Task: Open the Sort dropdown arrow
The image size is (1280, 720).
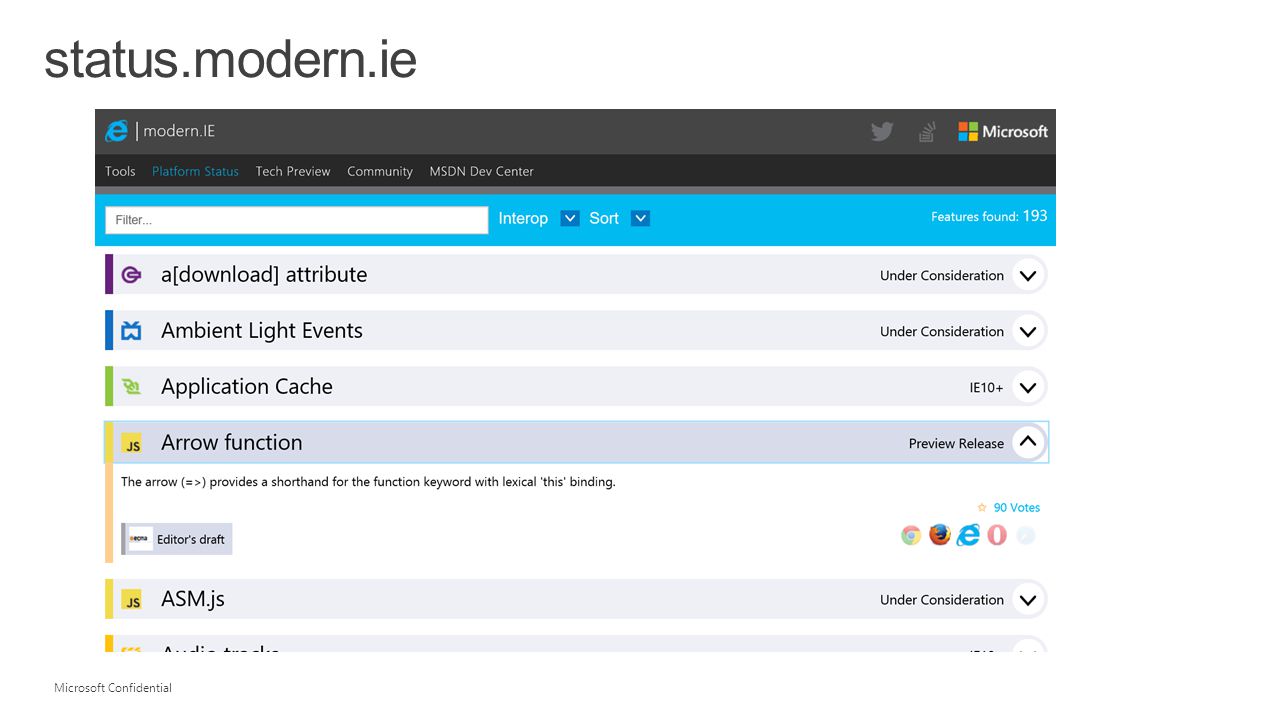Action: (x=641, y=218)
